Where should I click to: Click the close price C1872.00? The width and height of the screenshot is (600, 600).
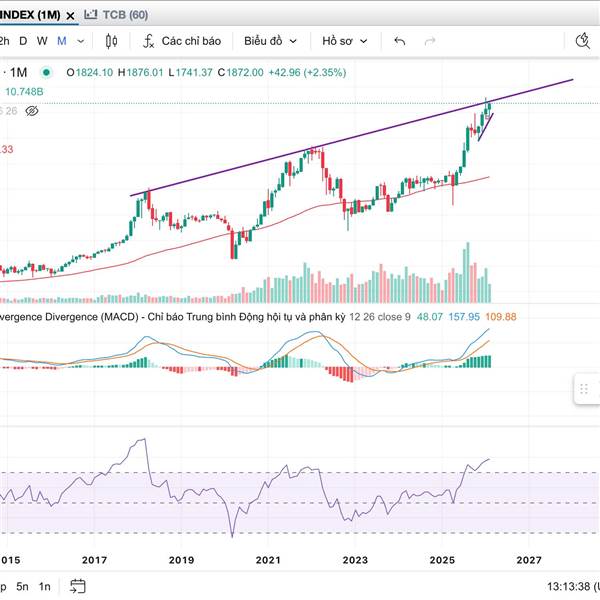[241, 72]
